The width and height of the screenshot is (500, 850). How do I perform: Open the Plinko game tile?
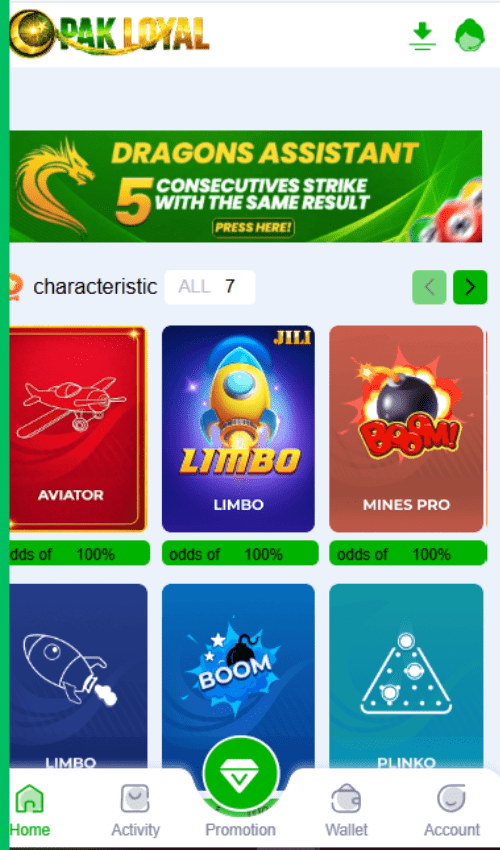[x=406, y=675]
